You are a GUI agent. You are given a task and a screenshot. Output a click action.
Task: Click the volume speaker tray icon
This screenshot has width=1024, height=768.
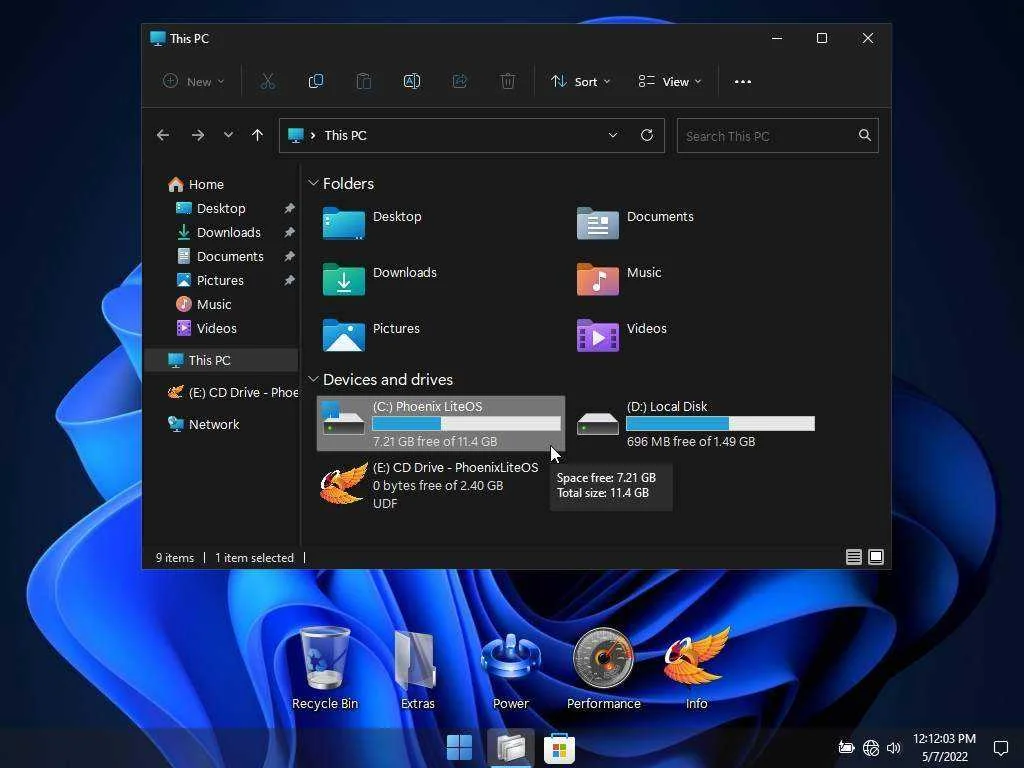894,748
